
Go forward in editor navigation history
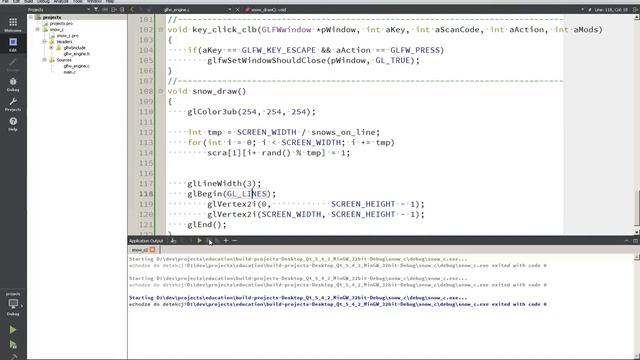point(141,9)
